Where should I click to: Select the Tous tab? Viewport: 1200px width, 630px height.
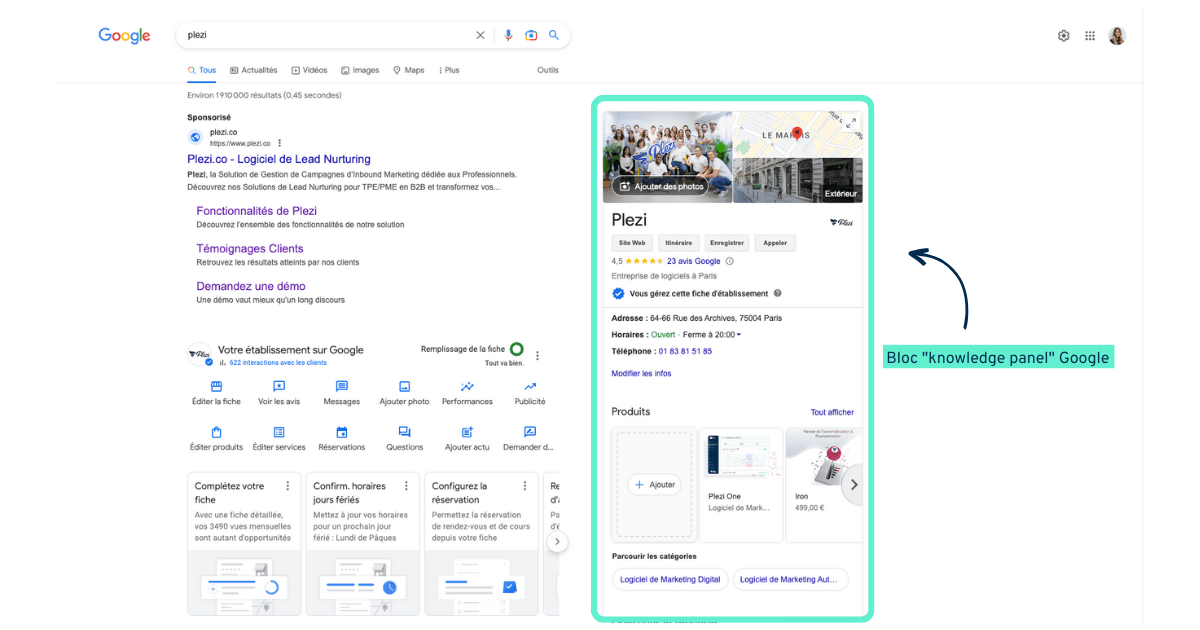[x=201, y=70]
